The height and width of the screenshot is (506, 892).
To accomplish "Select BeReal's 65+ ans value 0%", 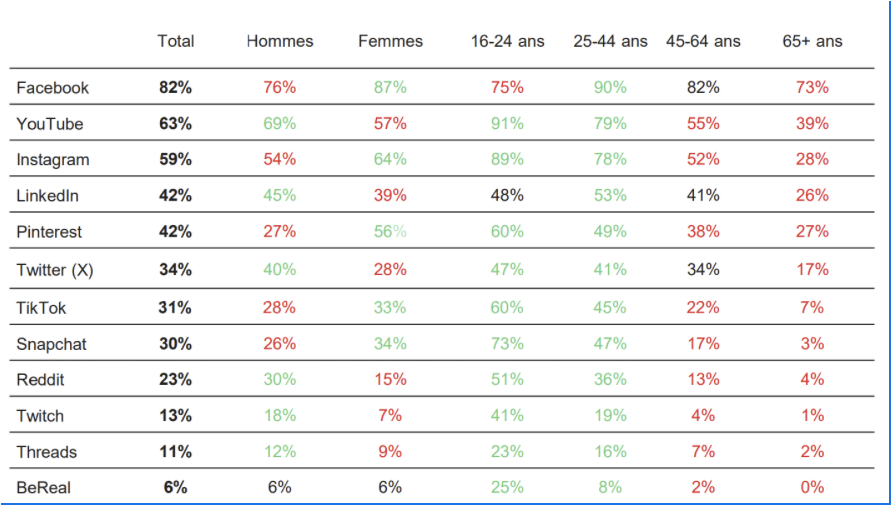I will coord(812,487).
